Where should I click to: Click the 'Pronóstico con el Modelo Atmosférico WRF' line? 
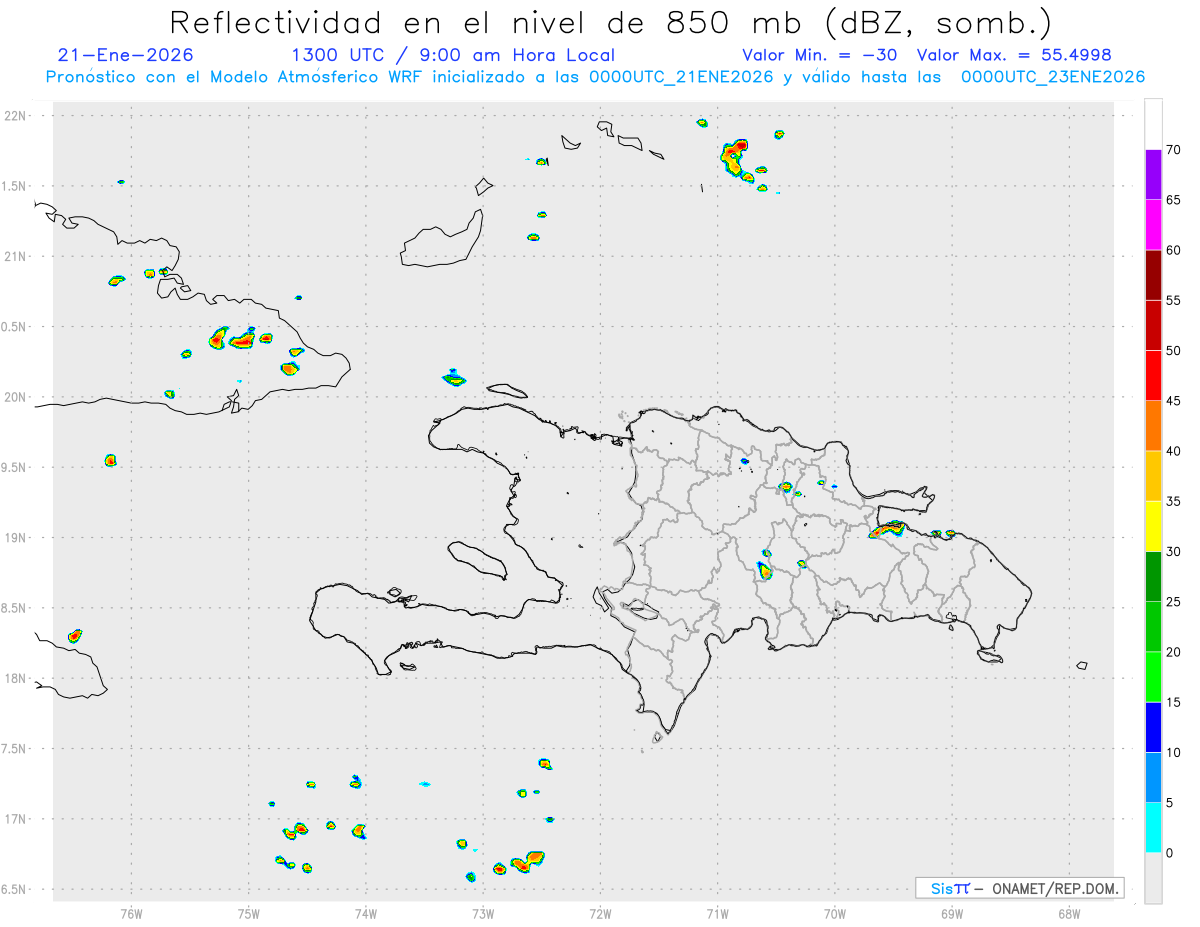tap(595, 77)
